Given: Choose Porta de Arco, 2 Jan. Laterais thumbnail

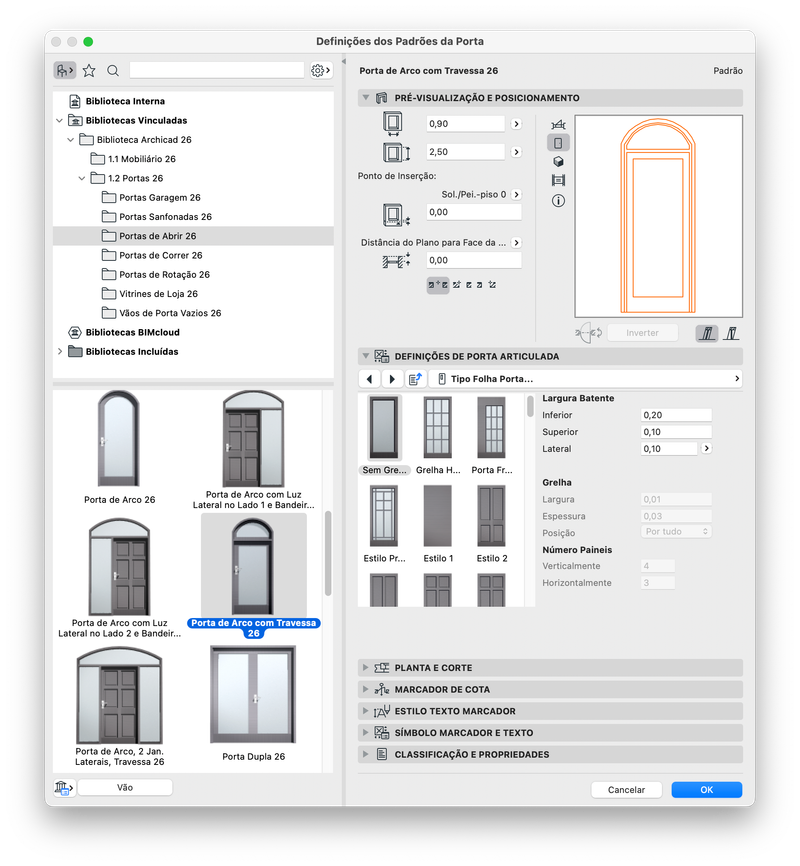Looking at the screenshot, I should pyautogui.click(x=119, y=696).
